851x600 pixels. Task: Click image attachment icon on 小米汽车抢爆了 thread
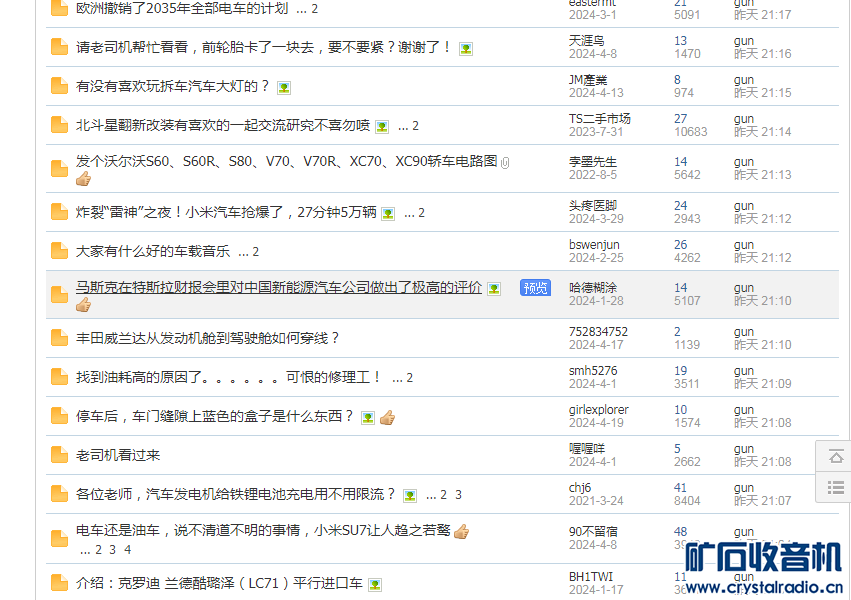(388, 214)
